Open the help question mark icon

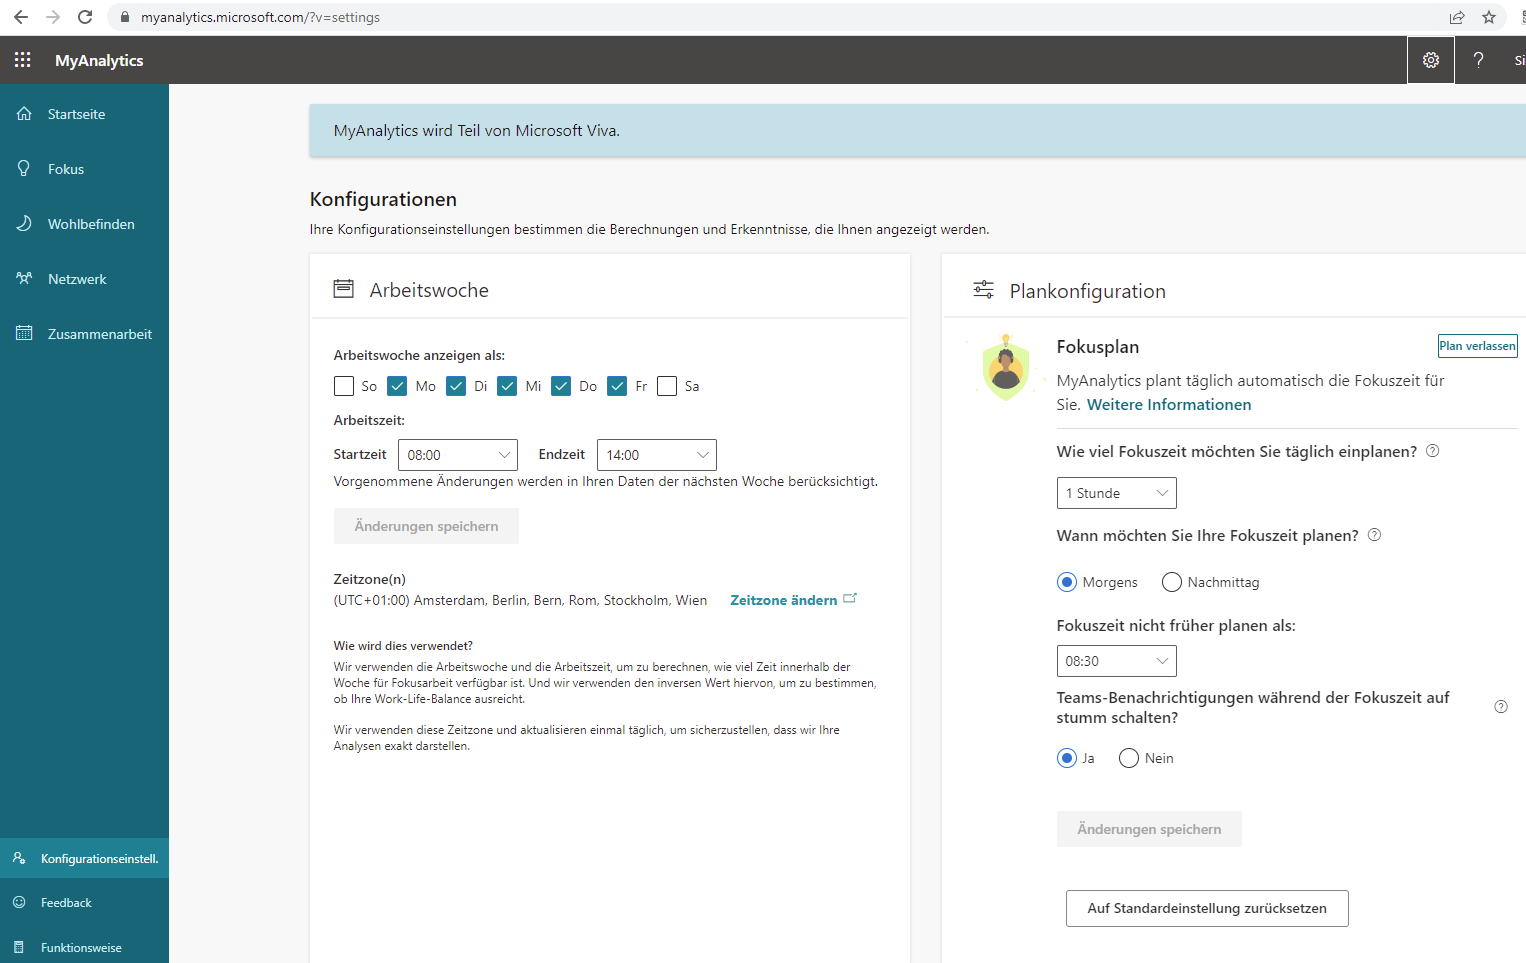(x=1478, y=60)
